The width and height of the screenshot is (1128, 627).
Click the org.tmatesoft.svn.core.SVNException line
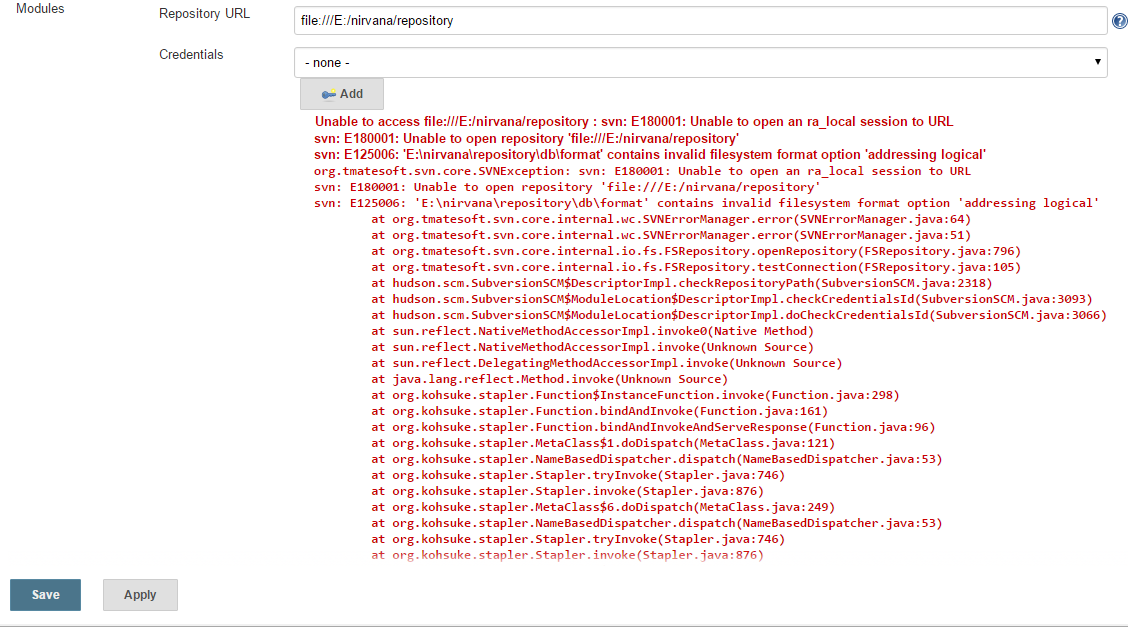tap(642, 171)
